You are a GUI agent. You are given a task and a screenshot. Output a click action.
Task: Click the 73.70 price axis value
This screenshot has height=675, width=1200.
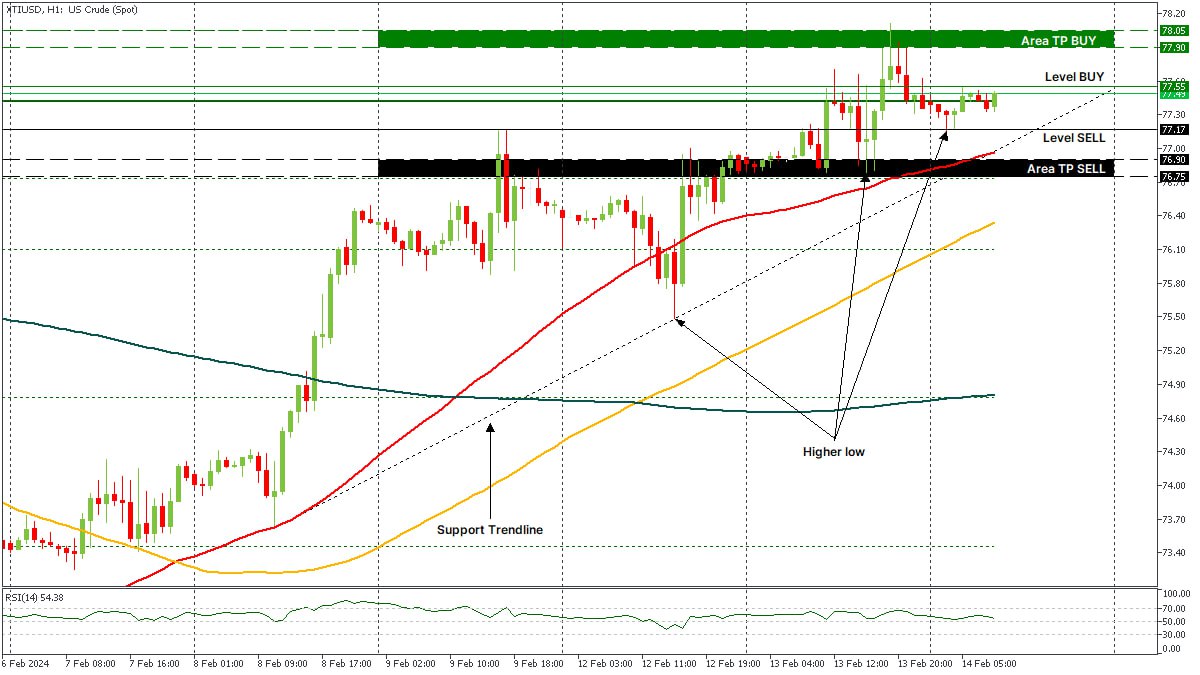[1174, 520]
